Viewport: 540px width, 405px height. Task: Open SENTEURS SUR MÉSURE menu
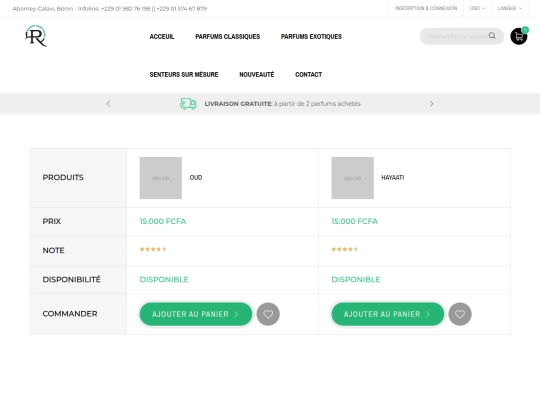[184, 74]
